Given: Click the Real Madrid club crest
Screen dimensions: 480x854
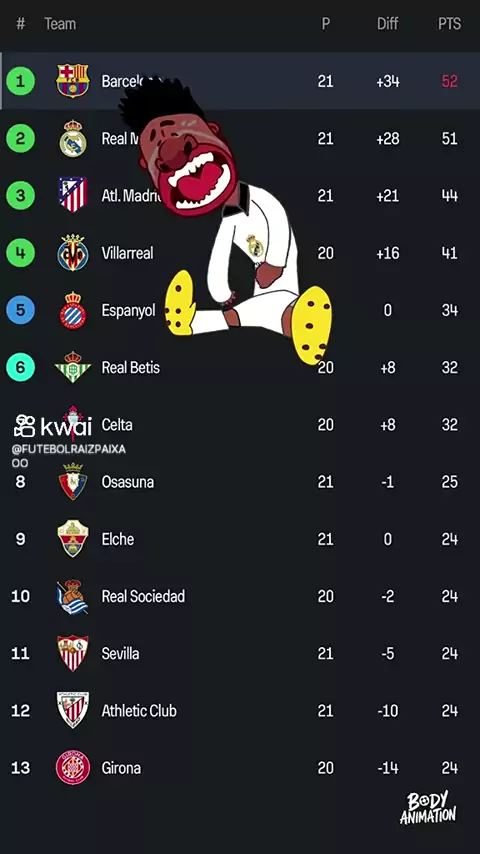Looking at the screenshot, I should pos(72,138).
